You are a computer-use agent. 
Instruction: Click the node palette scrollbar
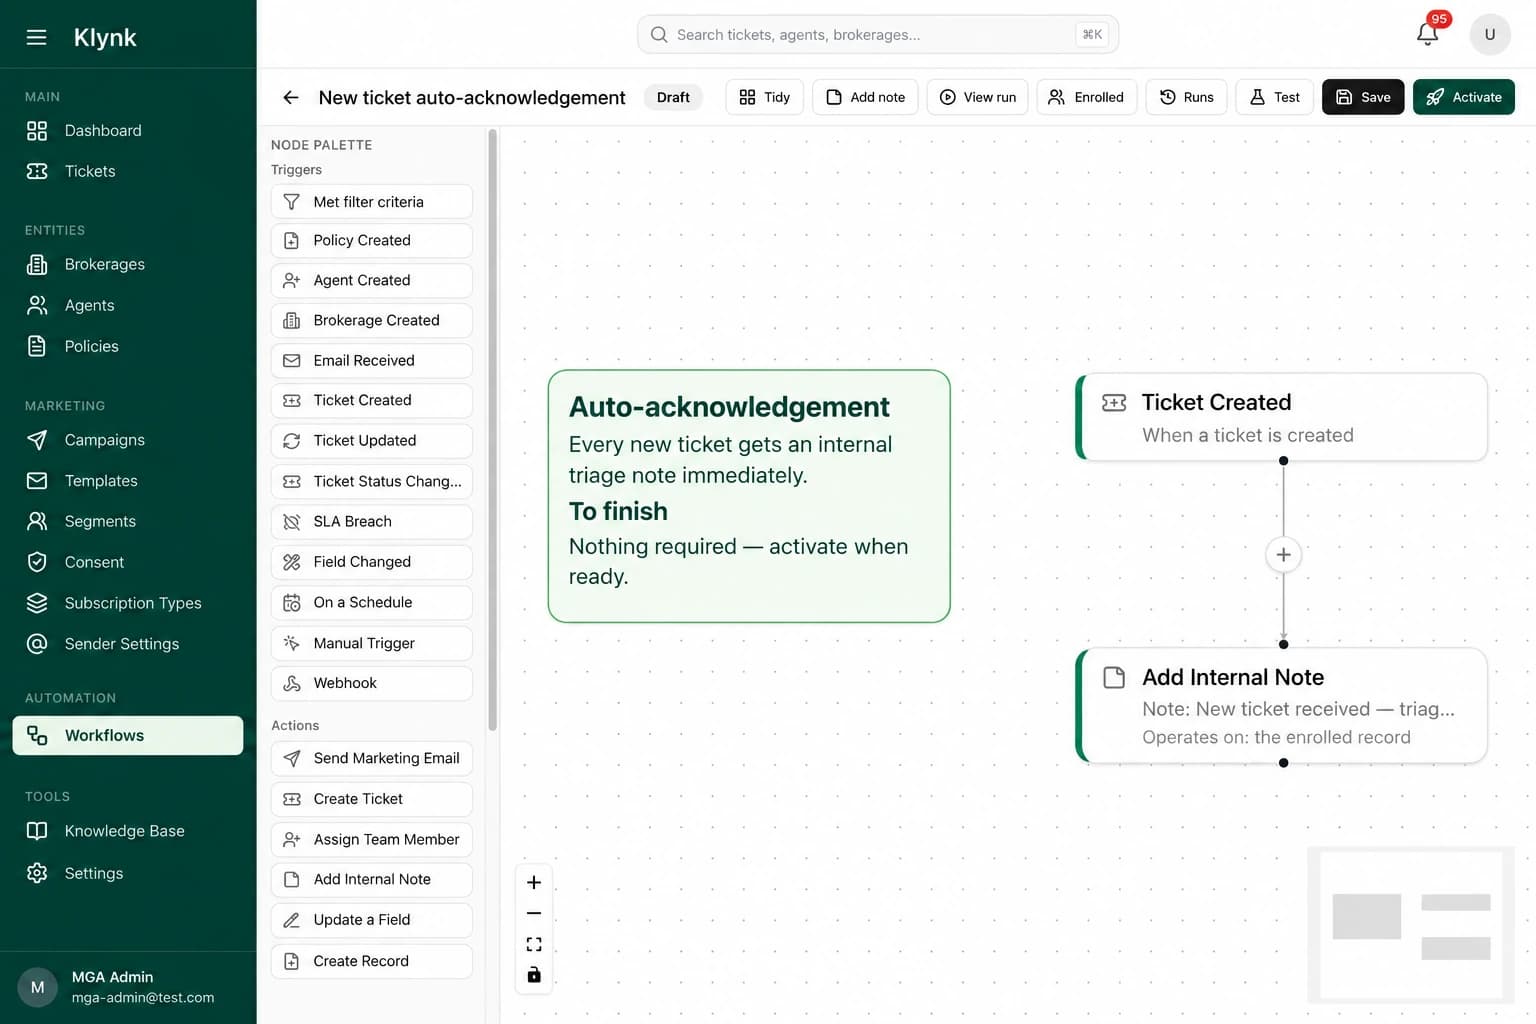492,430
